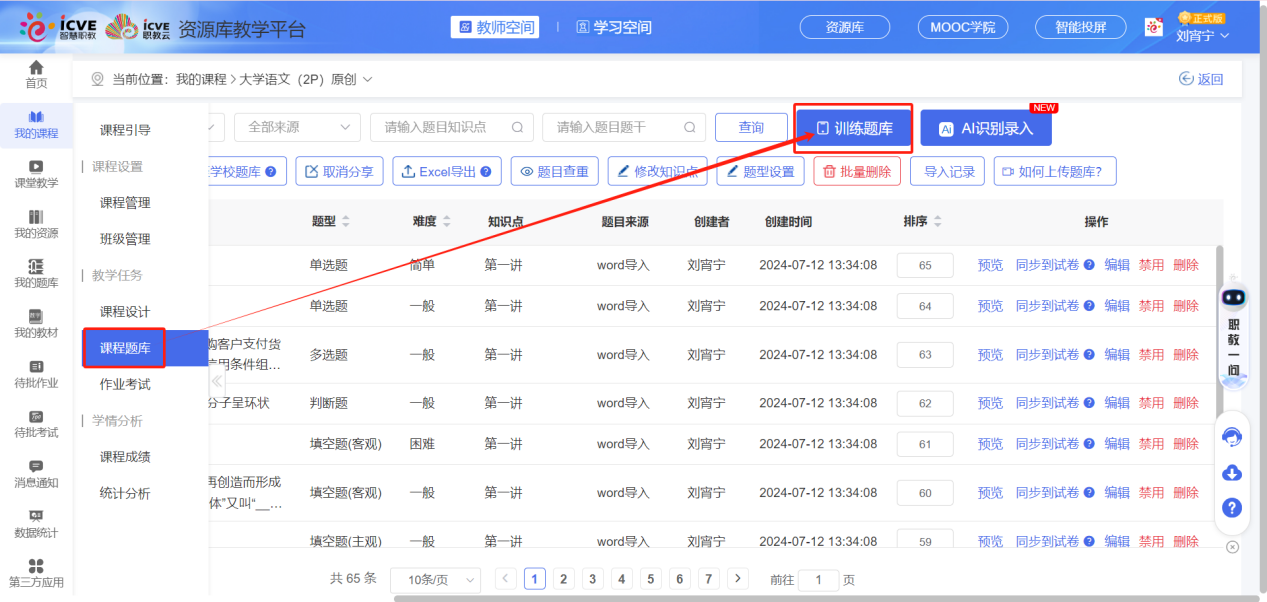Click the download icon in floating sidebar
1267x602 pixels.
pyautogui.click(x=1231, y=472)
